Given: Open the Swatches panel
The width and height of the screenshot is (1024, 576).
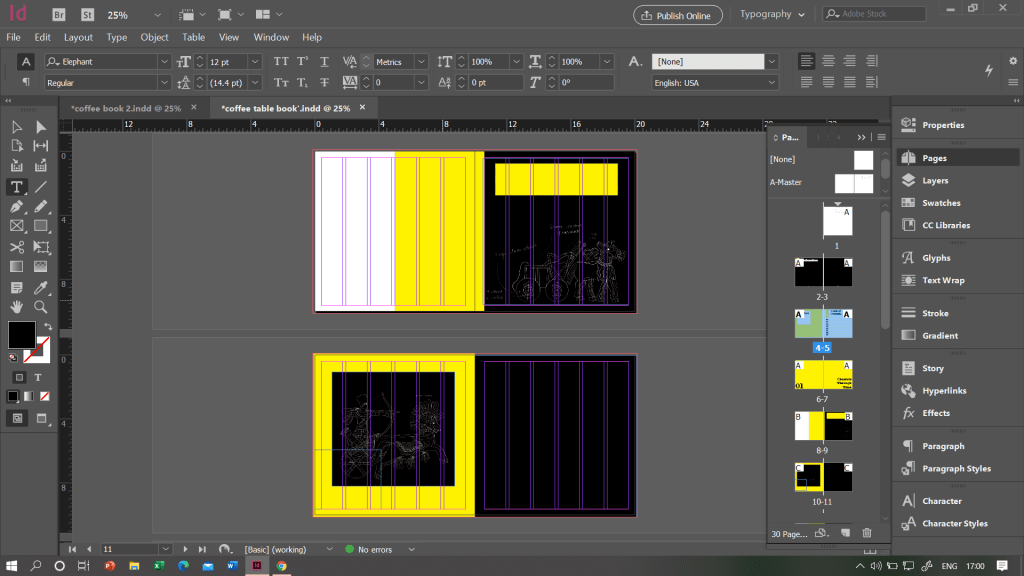Looking at the screenshot, I should tap(940, 203).
